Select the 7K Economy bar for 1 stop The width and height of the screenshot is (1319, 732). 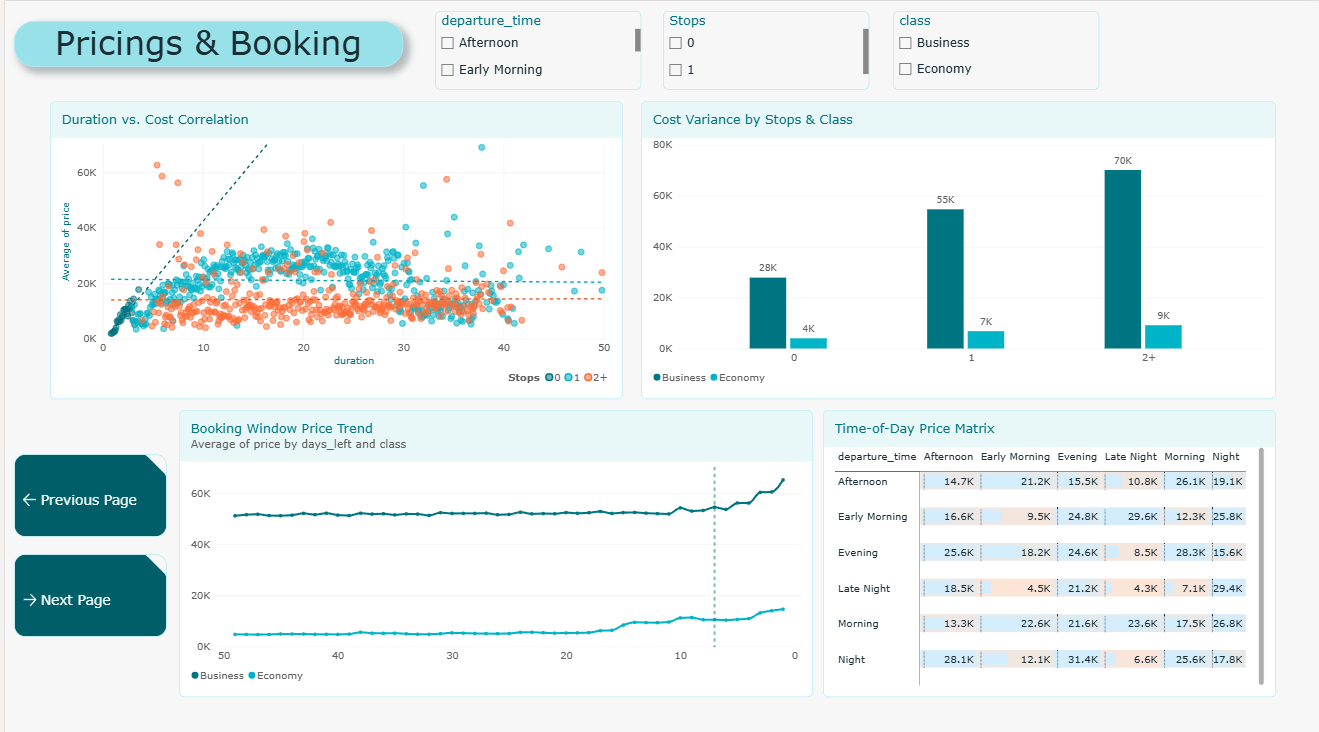coord(985,340)
